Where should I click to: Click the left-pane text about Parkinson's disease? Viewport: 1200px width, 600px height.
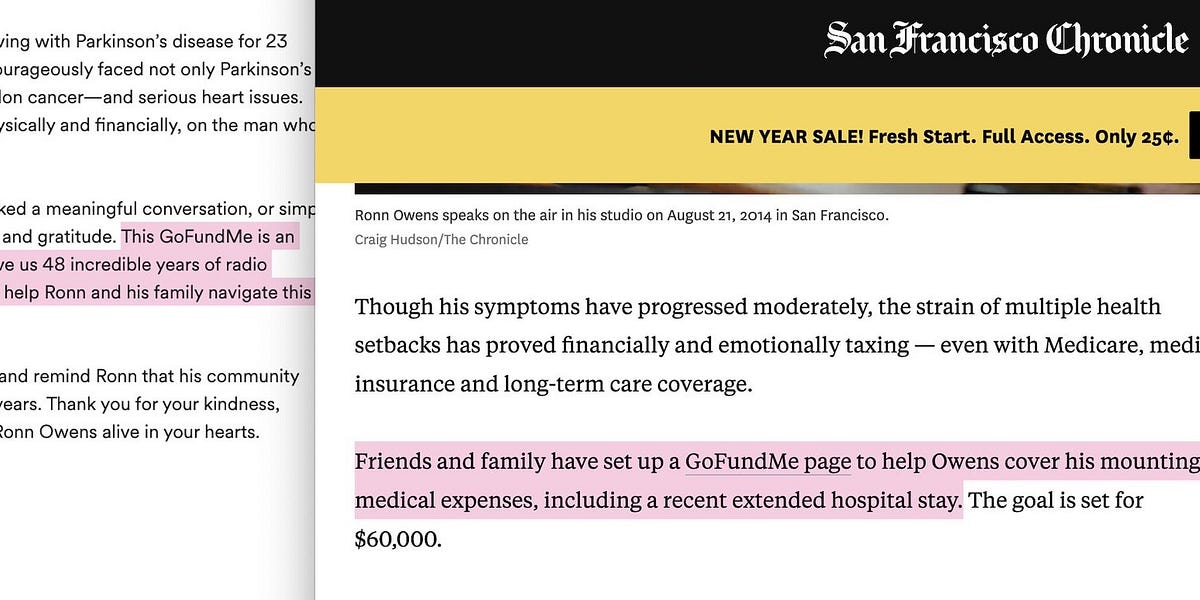140,41
